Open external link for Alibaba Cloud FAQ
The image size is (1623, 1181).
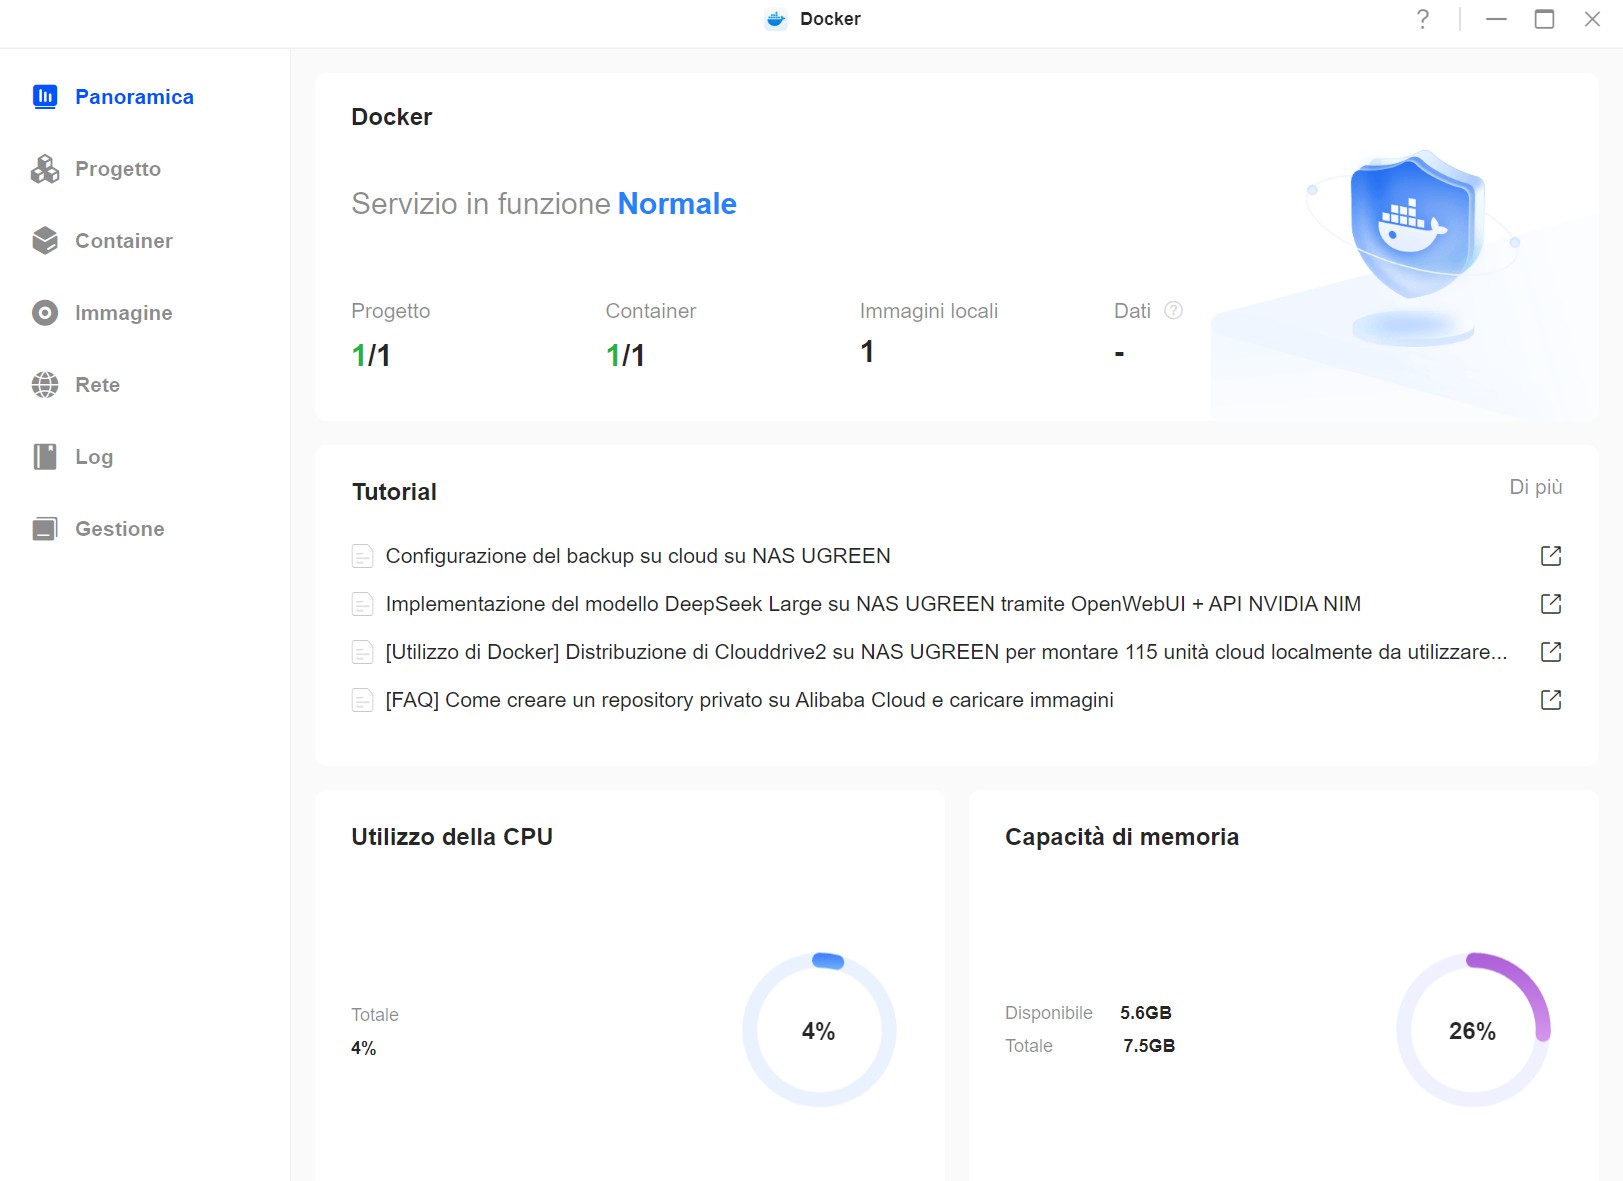pyautogui.click(x=1550, y=700)
